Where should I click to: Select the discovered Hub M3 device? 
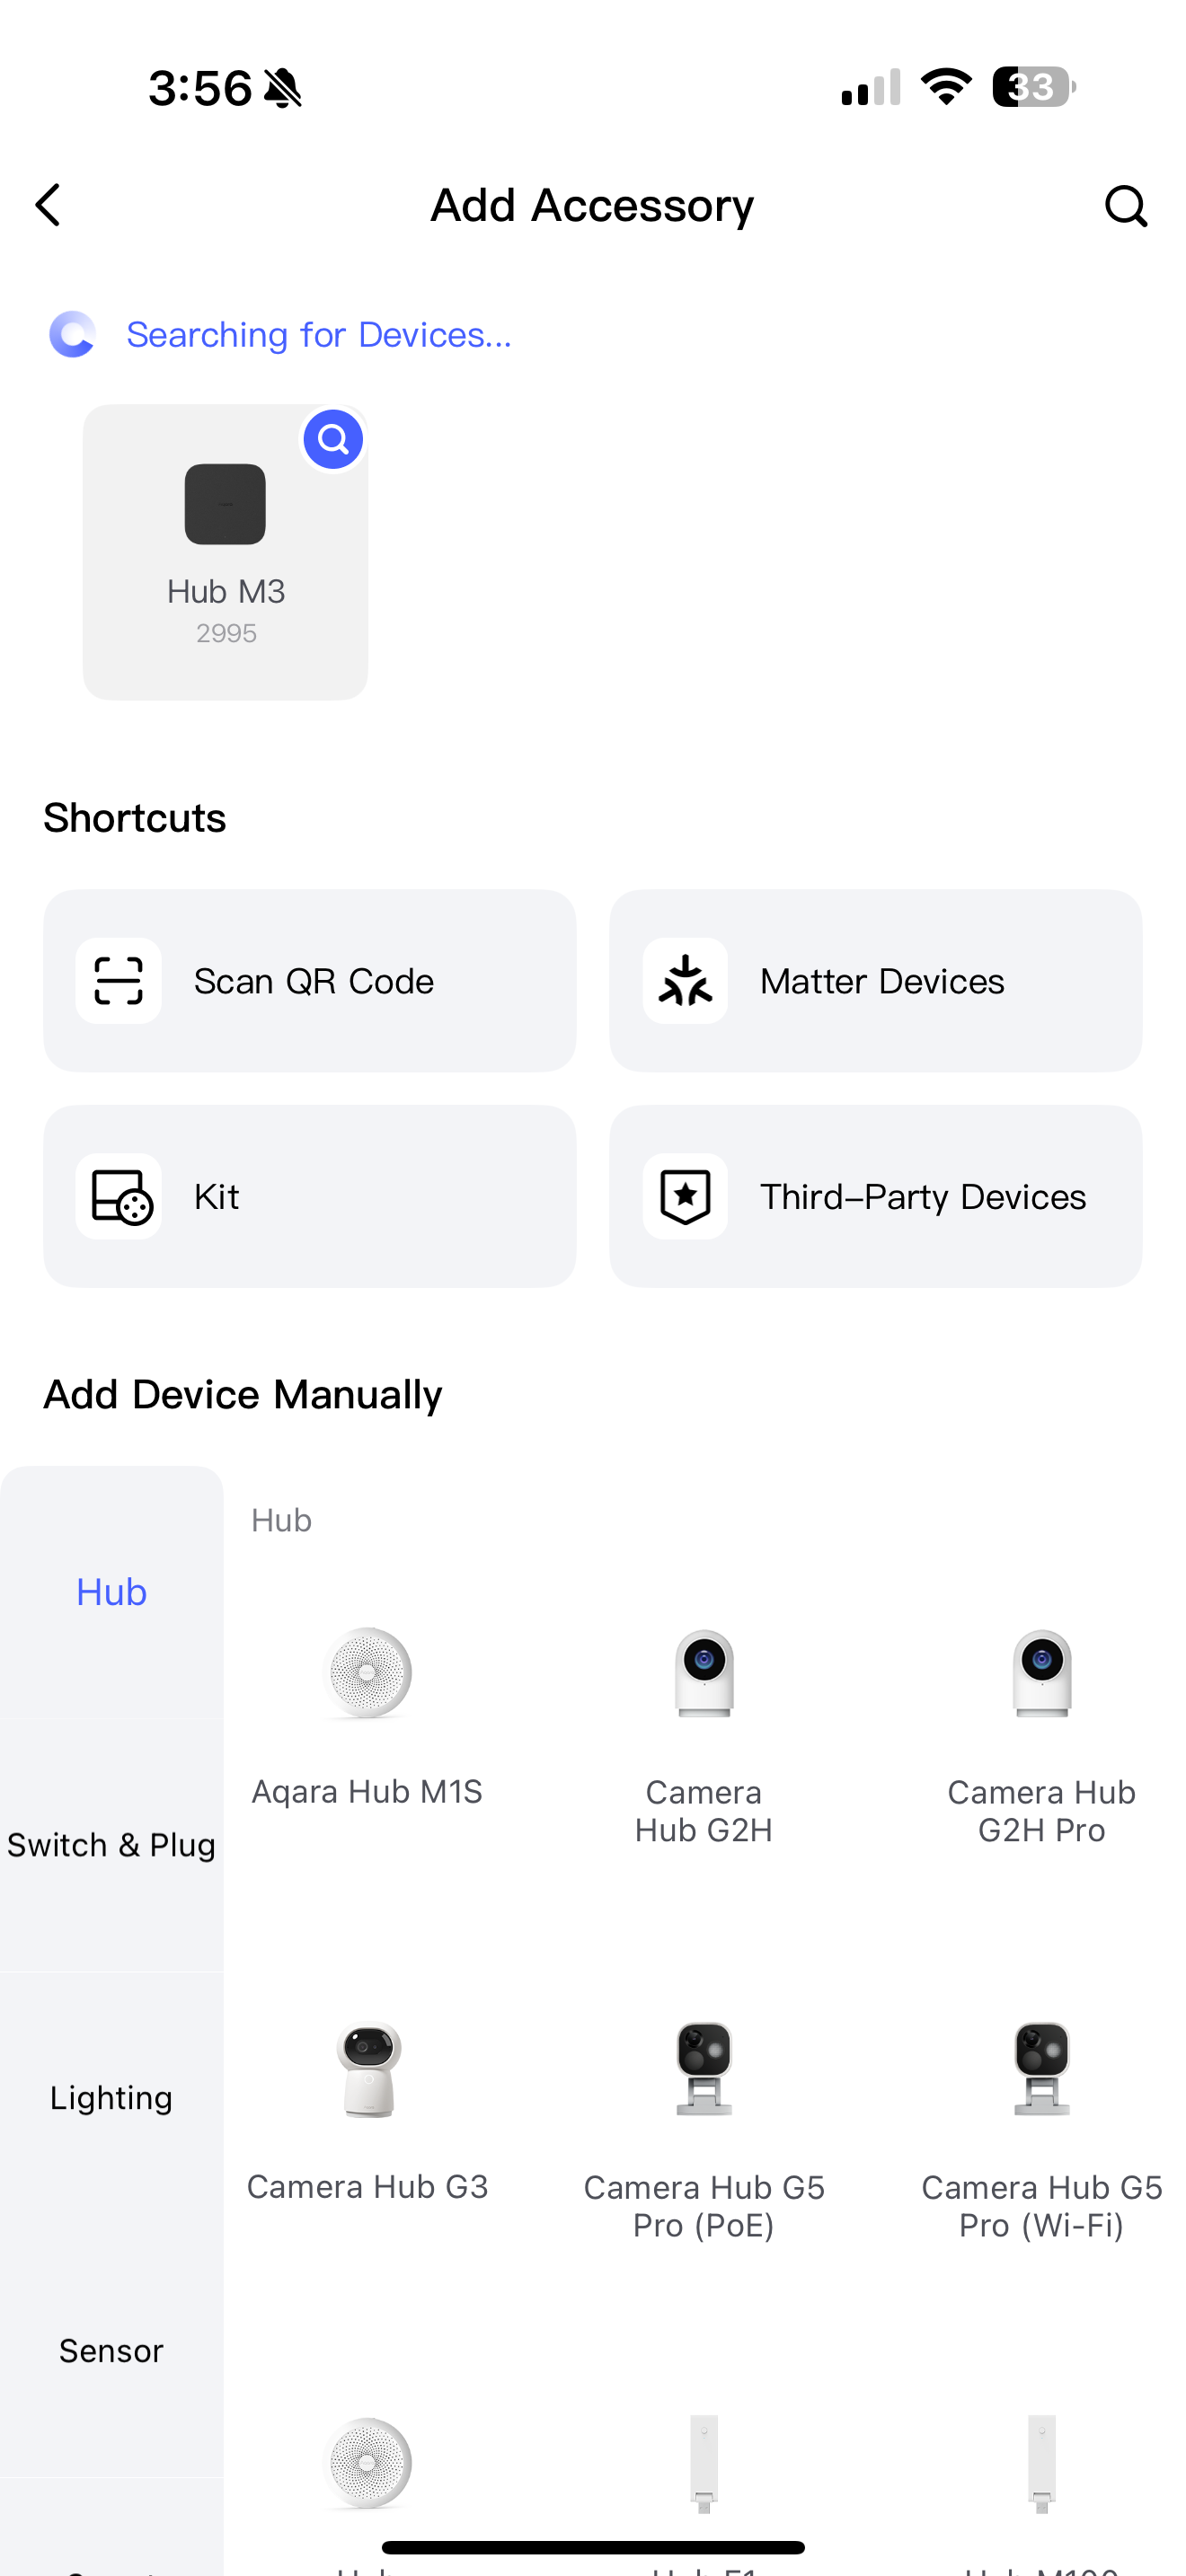225,552
